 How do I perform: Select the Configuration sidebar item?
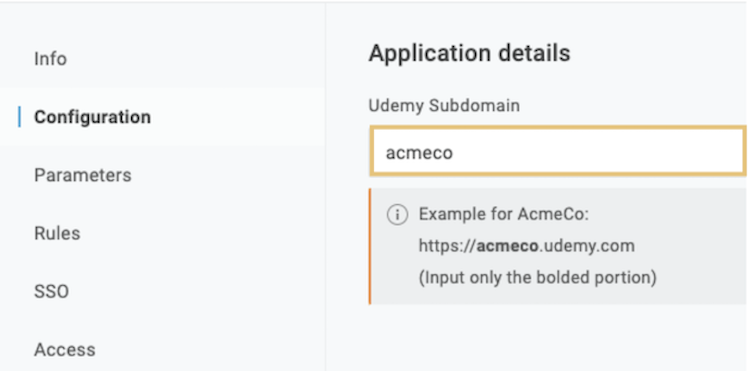pos(92,117)
